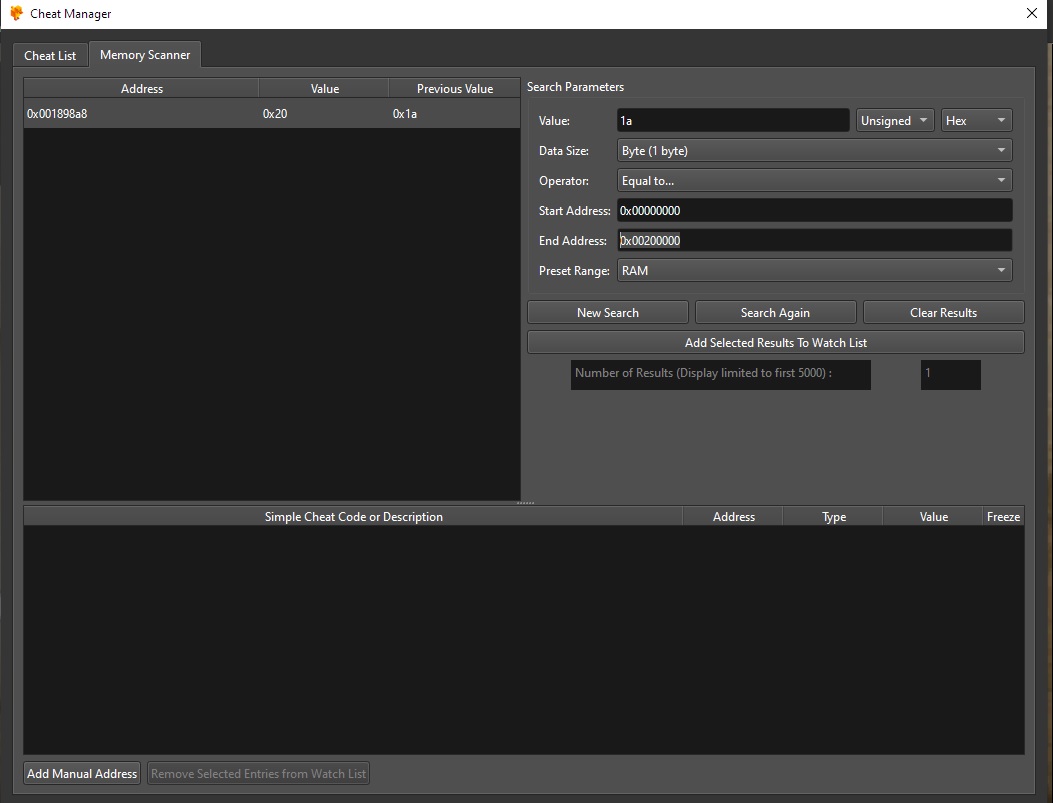Focus the End Address field
The image size is (1053, 803).
(814, 241)
